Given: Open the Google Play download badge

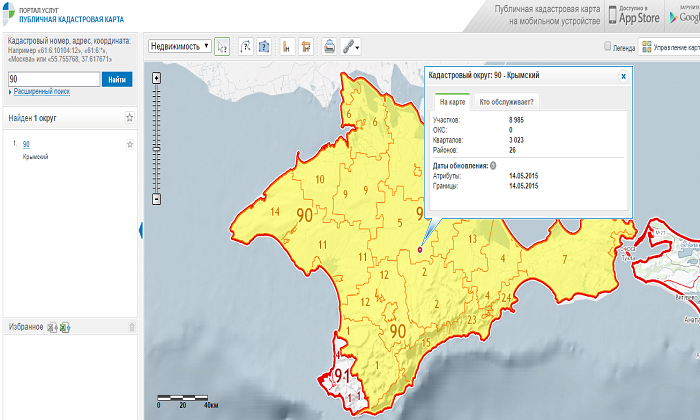Looking at the screenshot, I should point(683,16).
